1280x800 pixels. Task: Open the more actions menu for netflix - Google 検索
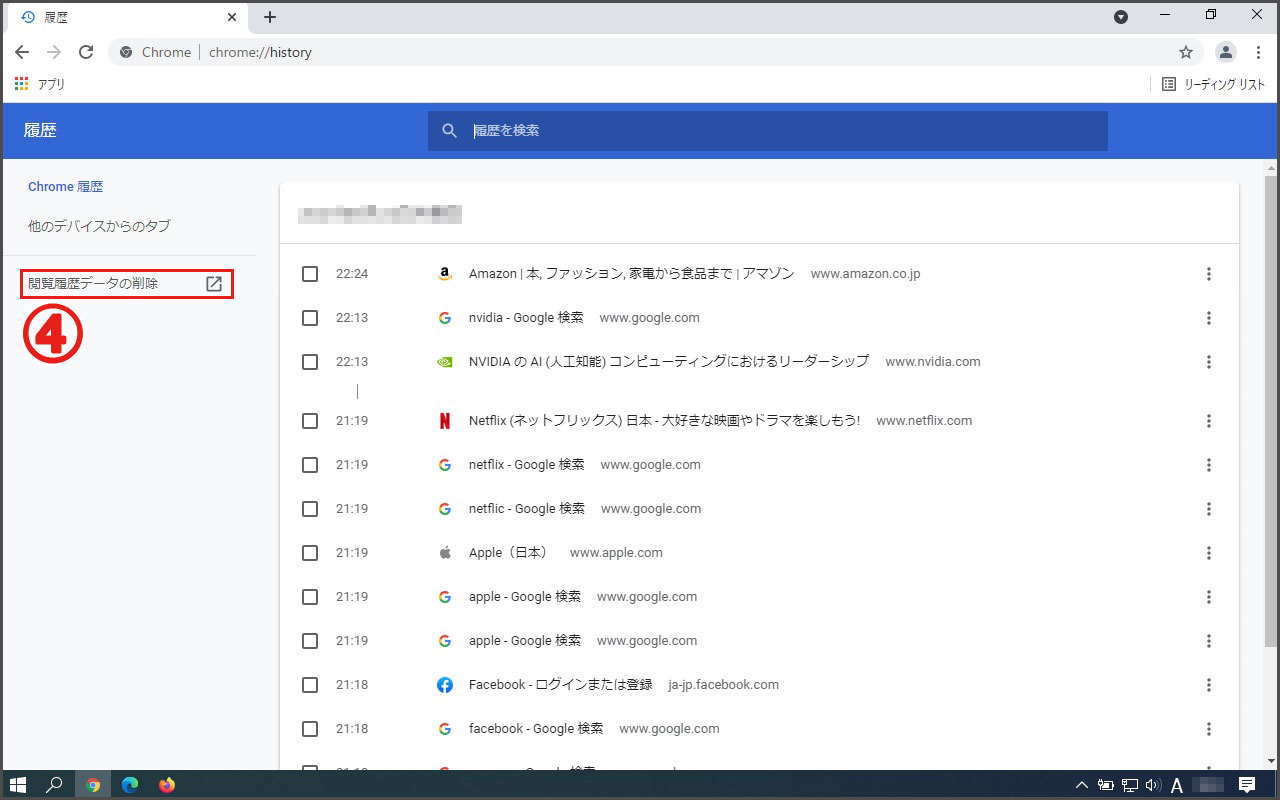coord(1209,465)
